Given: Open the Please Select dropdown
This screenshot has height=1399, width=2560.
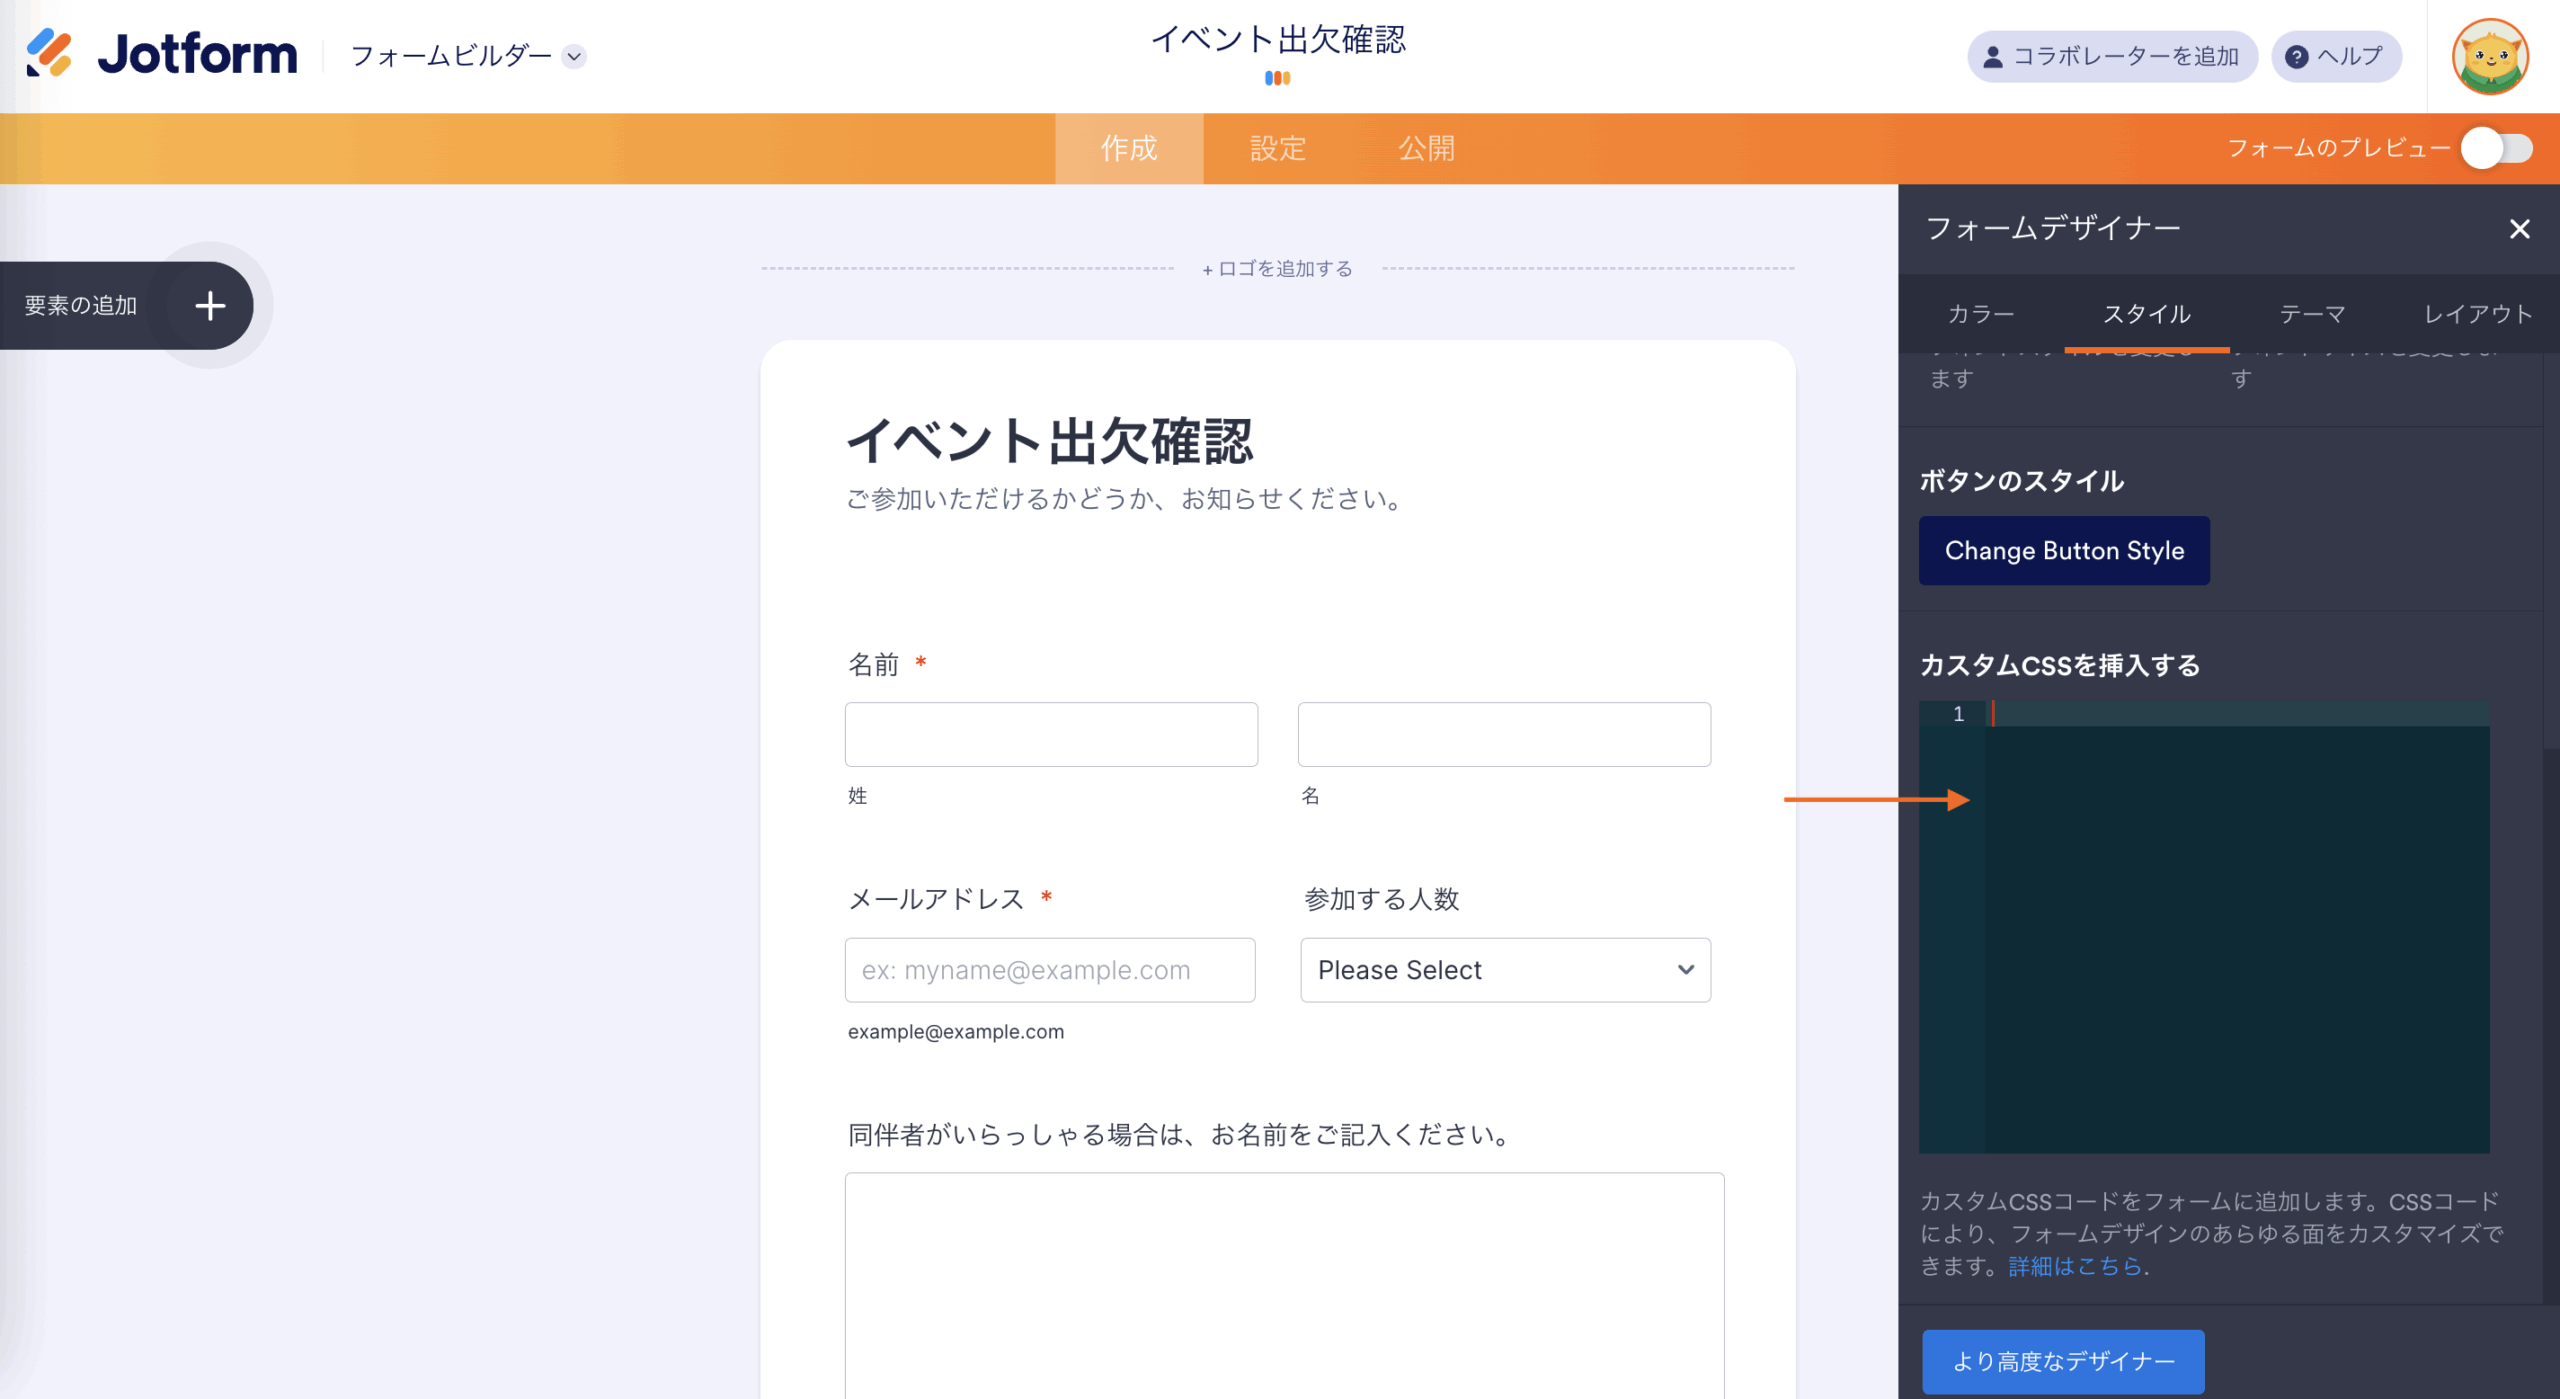Looking at the screenshot, I should 1504,970.
